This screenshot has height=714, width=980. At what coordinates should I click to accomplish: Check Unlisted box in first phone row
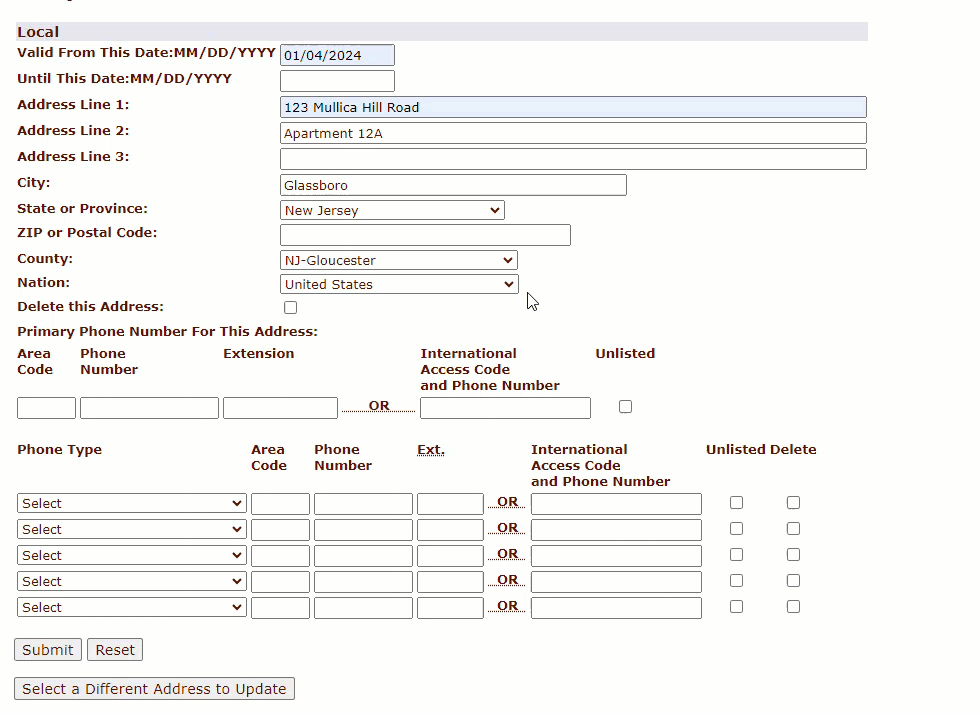tap(737, 503)
